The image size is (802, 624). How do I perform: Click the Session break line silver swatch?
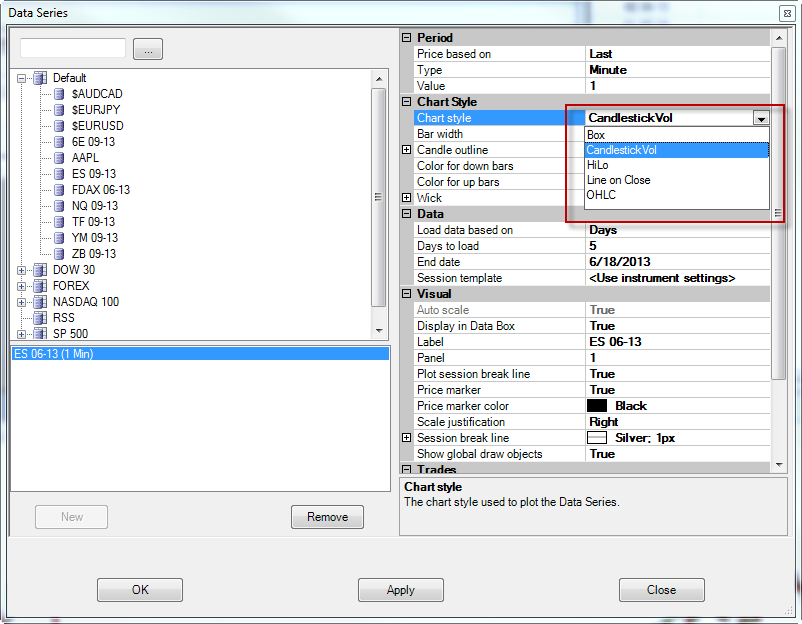point(597,438)
